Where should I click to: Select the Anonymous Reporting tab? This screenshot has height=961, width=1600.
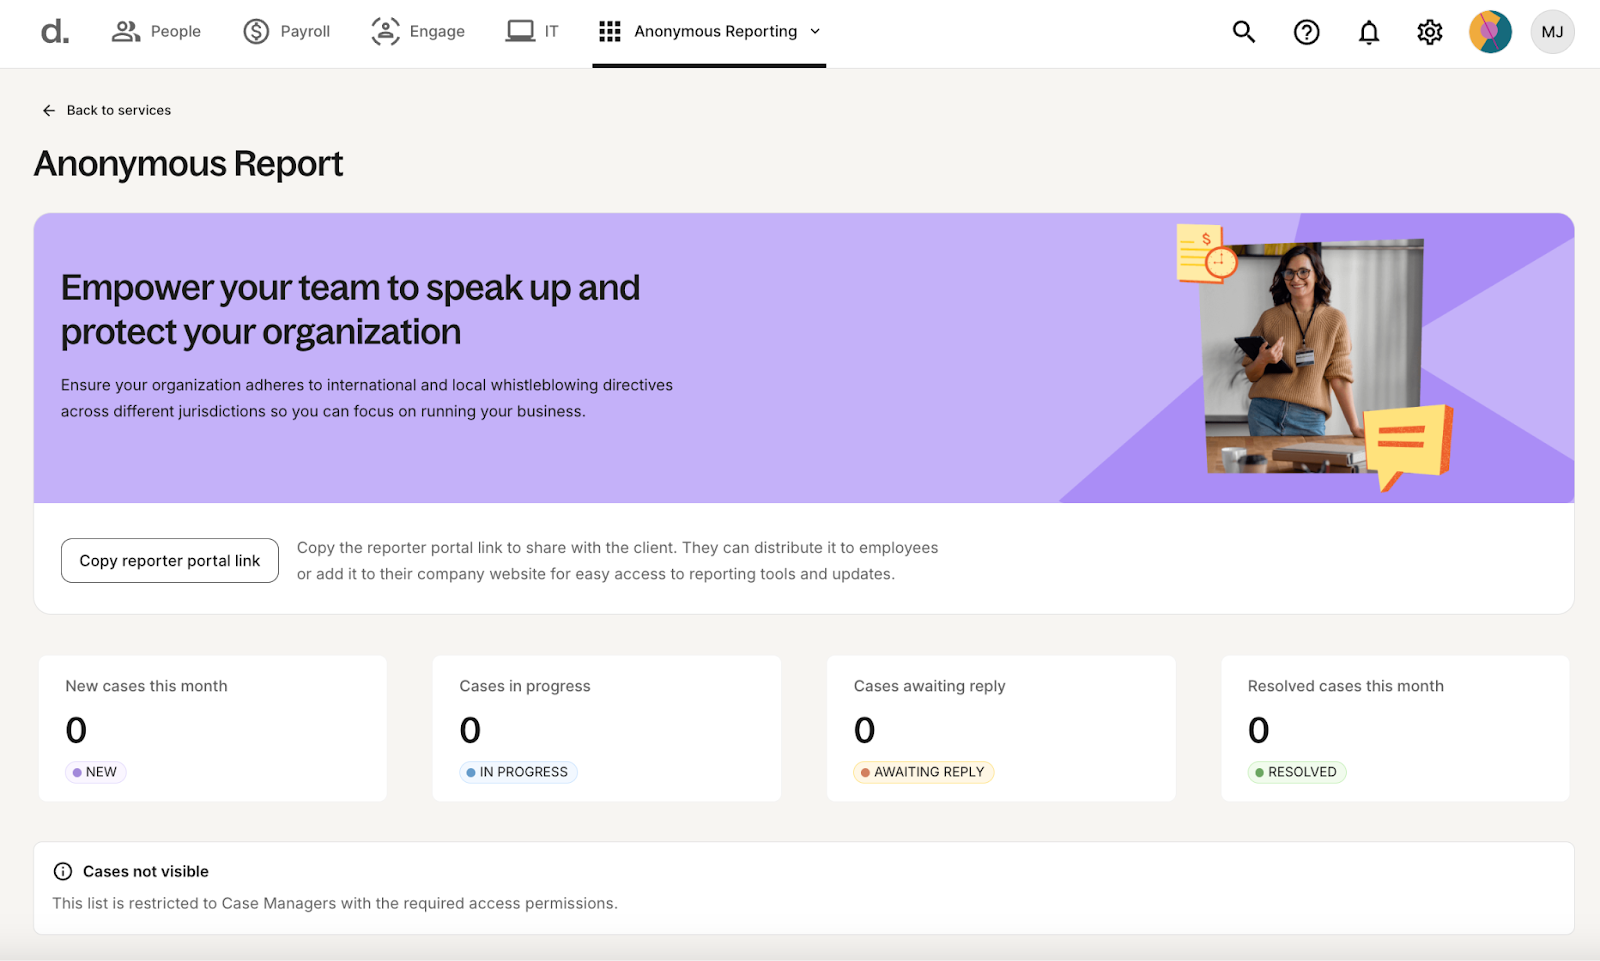pyautogui.click(x=709, y=32)
